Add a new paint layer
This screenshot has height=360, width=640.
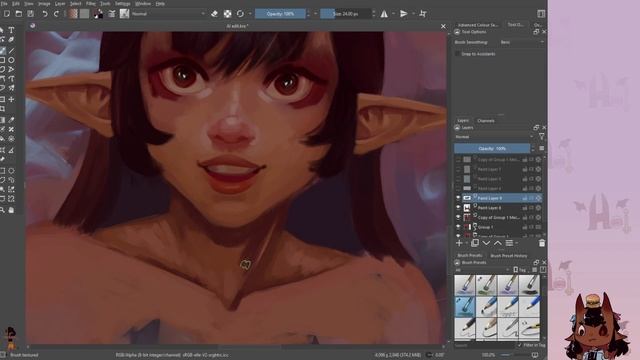(x=459, y=243)
